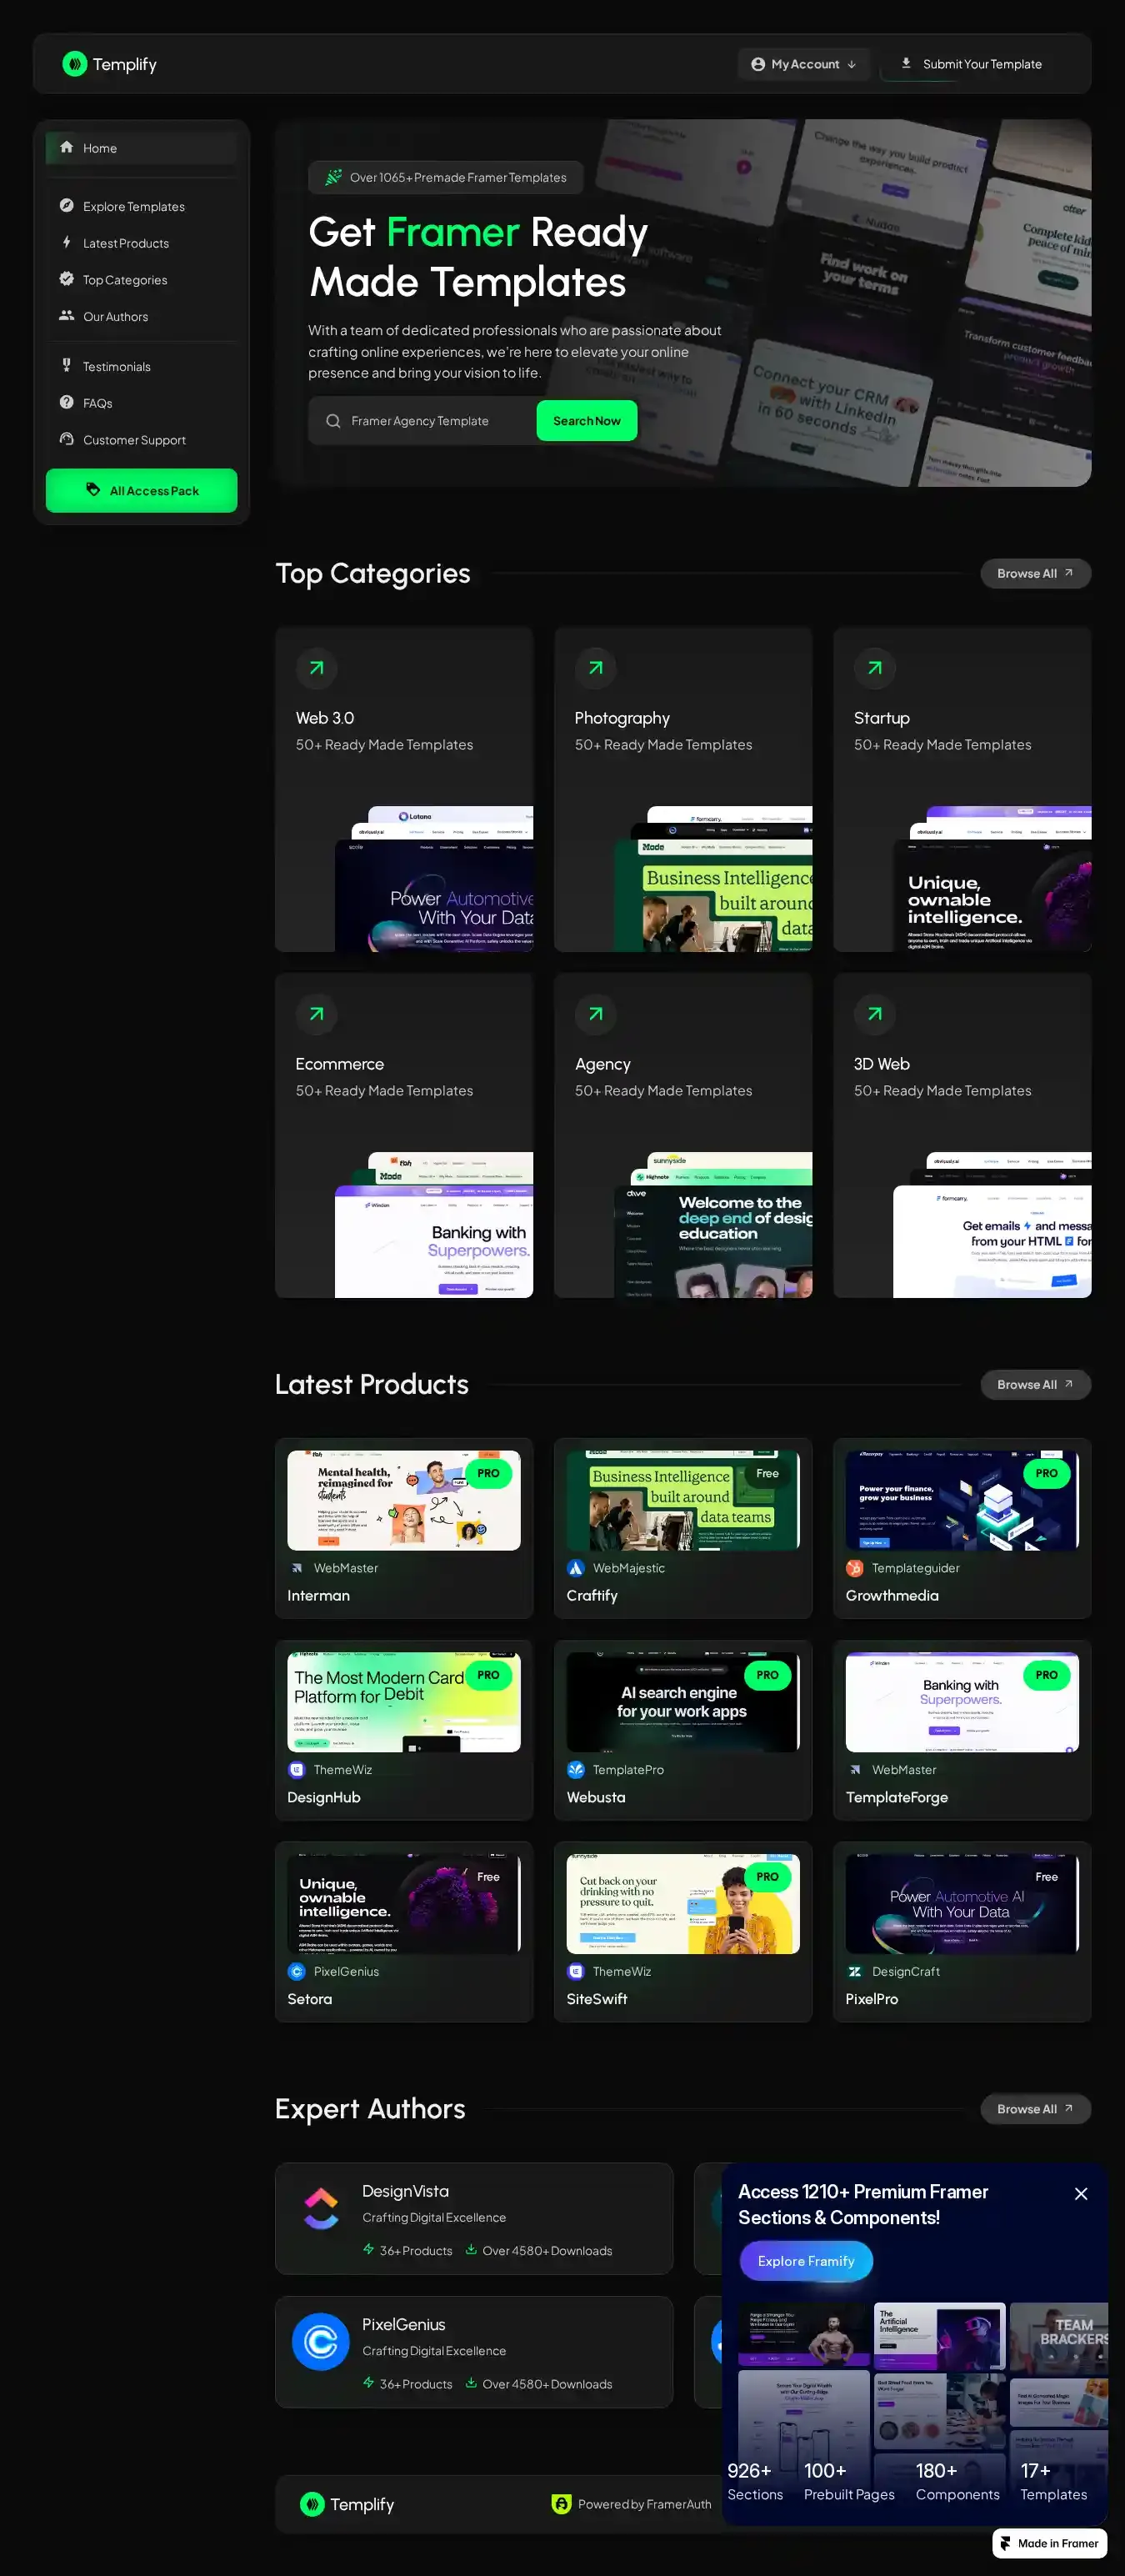Click WebMaster author icon on Interman card

(296, 1568)
